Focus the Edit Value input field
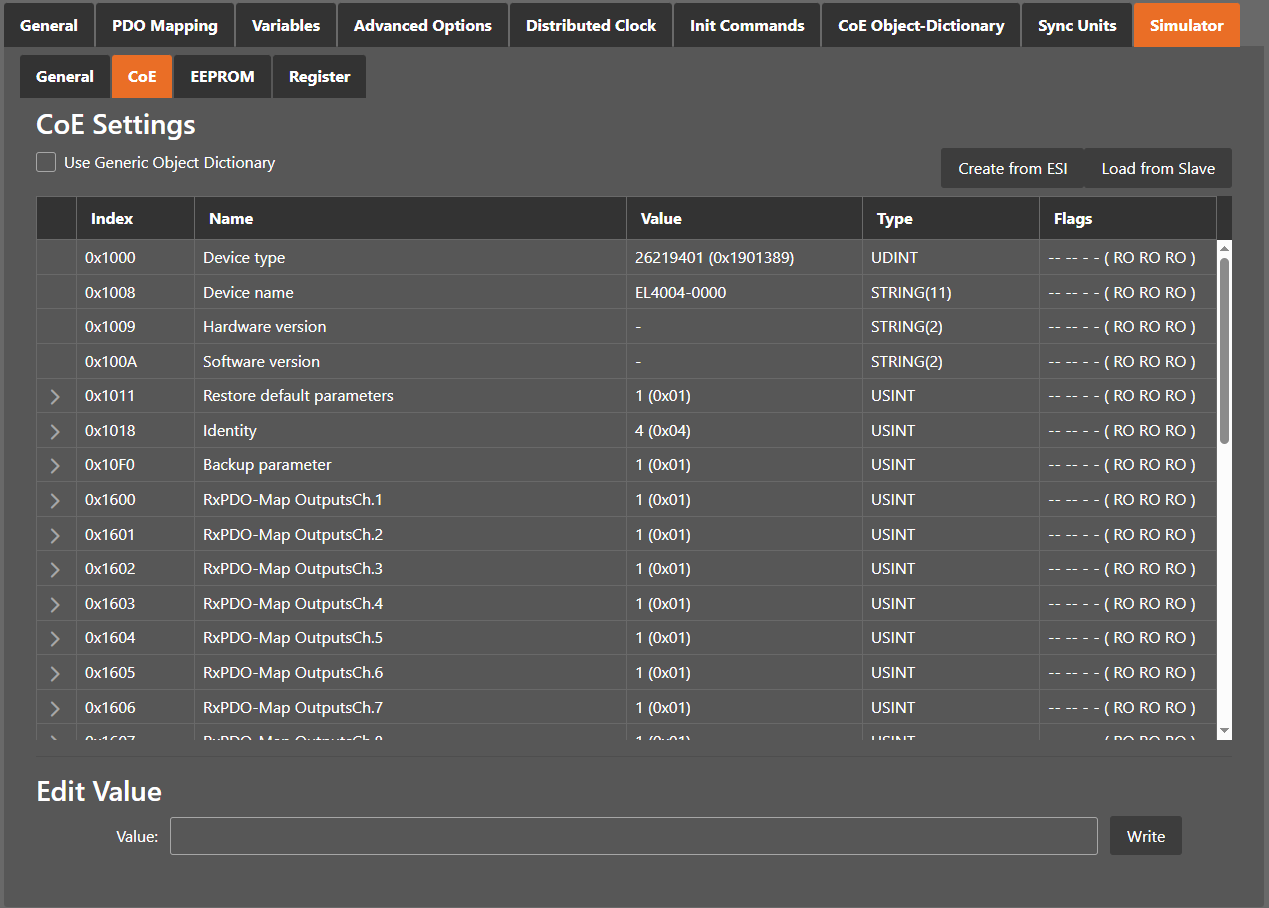The image size is (1269, 908). (x=633, y=836)
